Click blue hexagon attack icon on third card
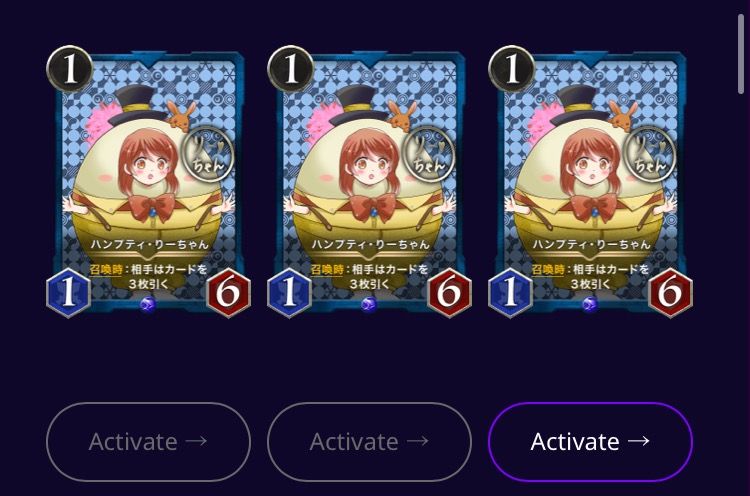This screenshot has width=750, height=496. click(x=510, y=293)
